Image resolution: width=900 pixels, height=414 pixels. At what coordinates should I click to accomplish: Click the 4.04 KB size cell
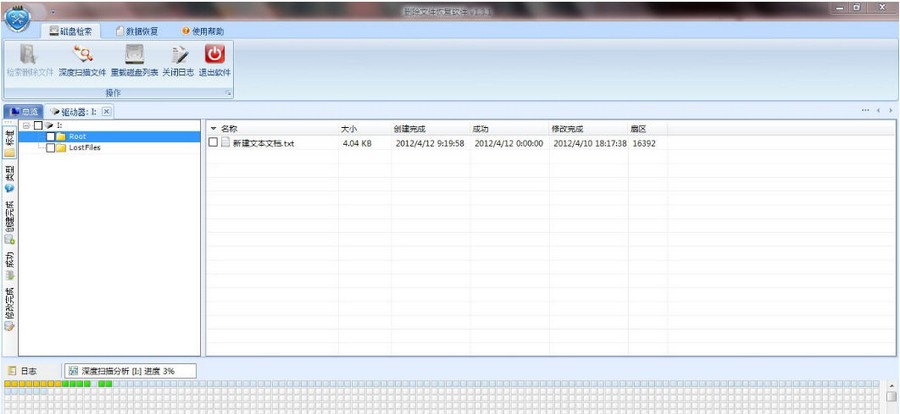tap(357, 143)
